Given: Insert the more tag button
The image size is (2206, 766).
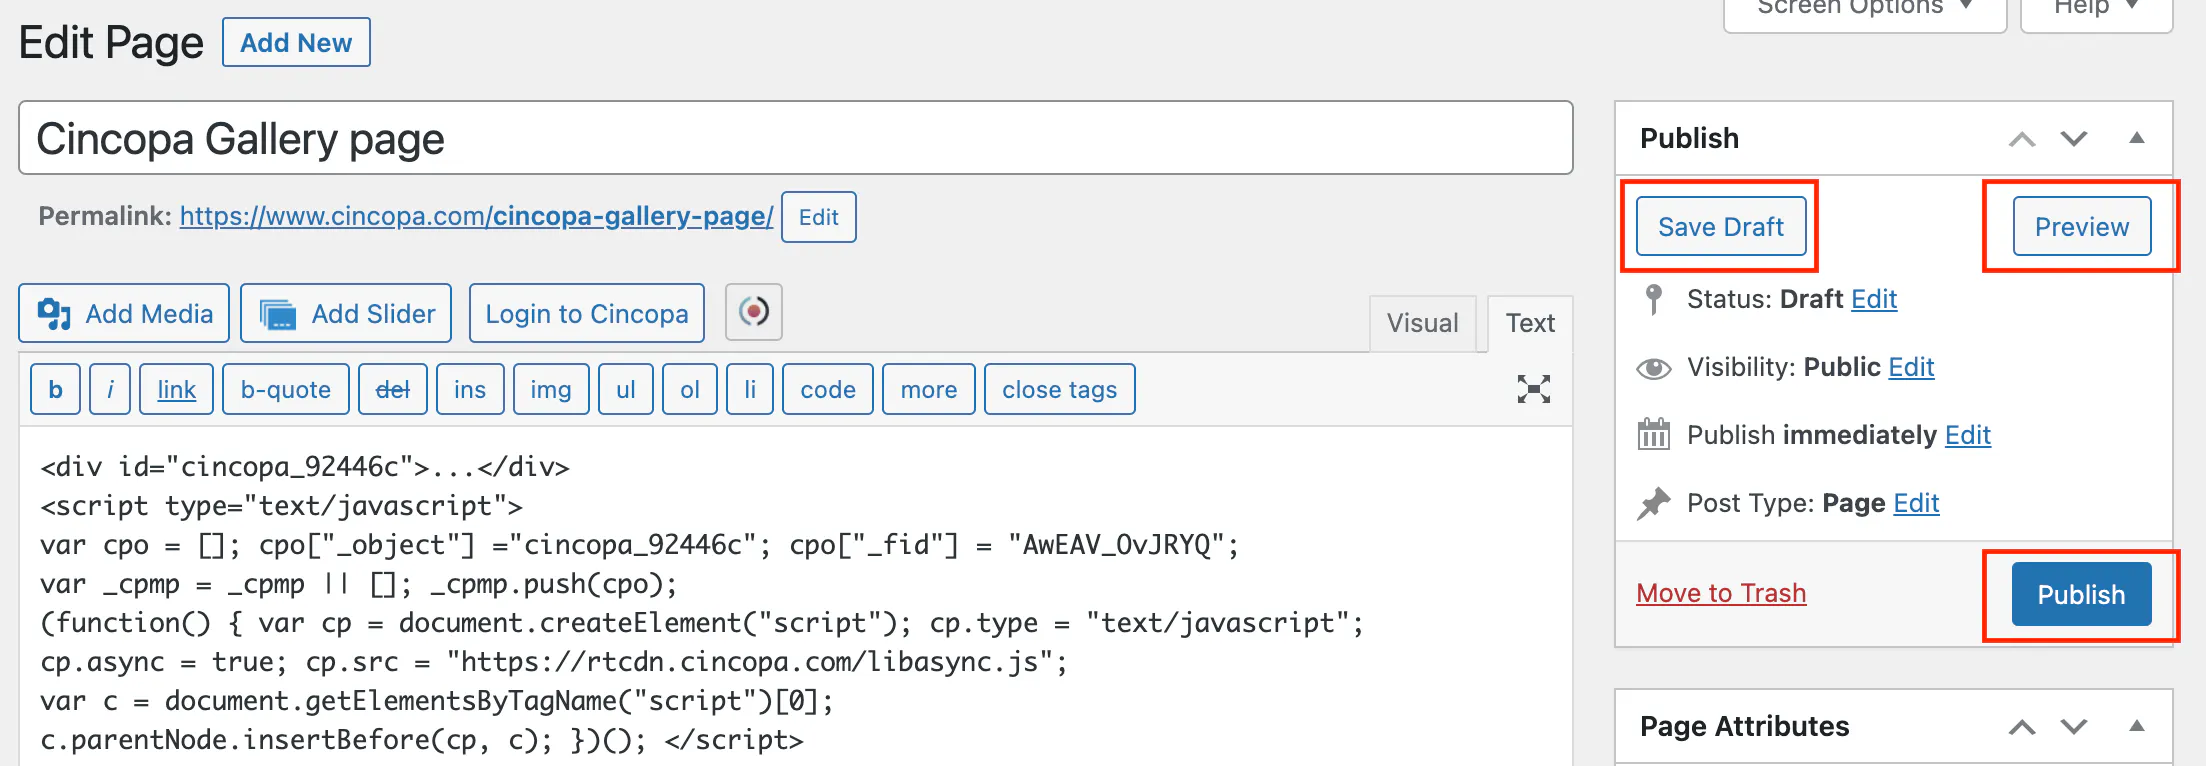Looking at the screenshot, I should click(929, 389).
